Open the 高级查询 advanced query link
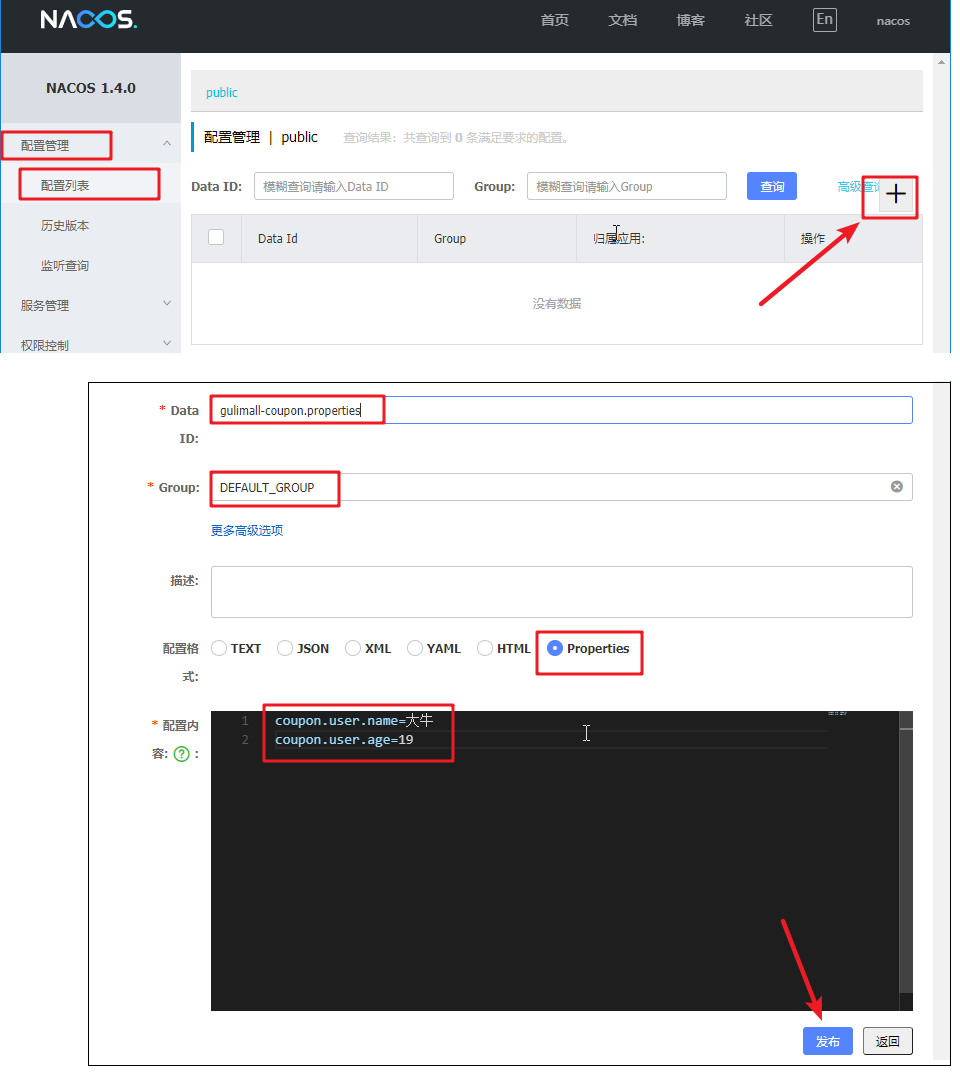960x1074 pixels. tap(858, 186)
